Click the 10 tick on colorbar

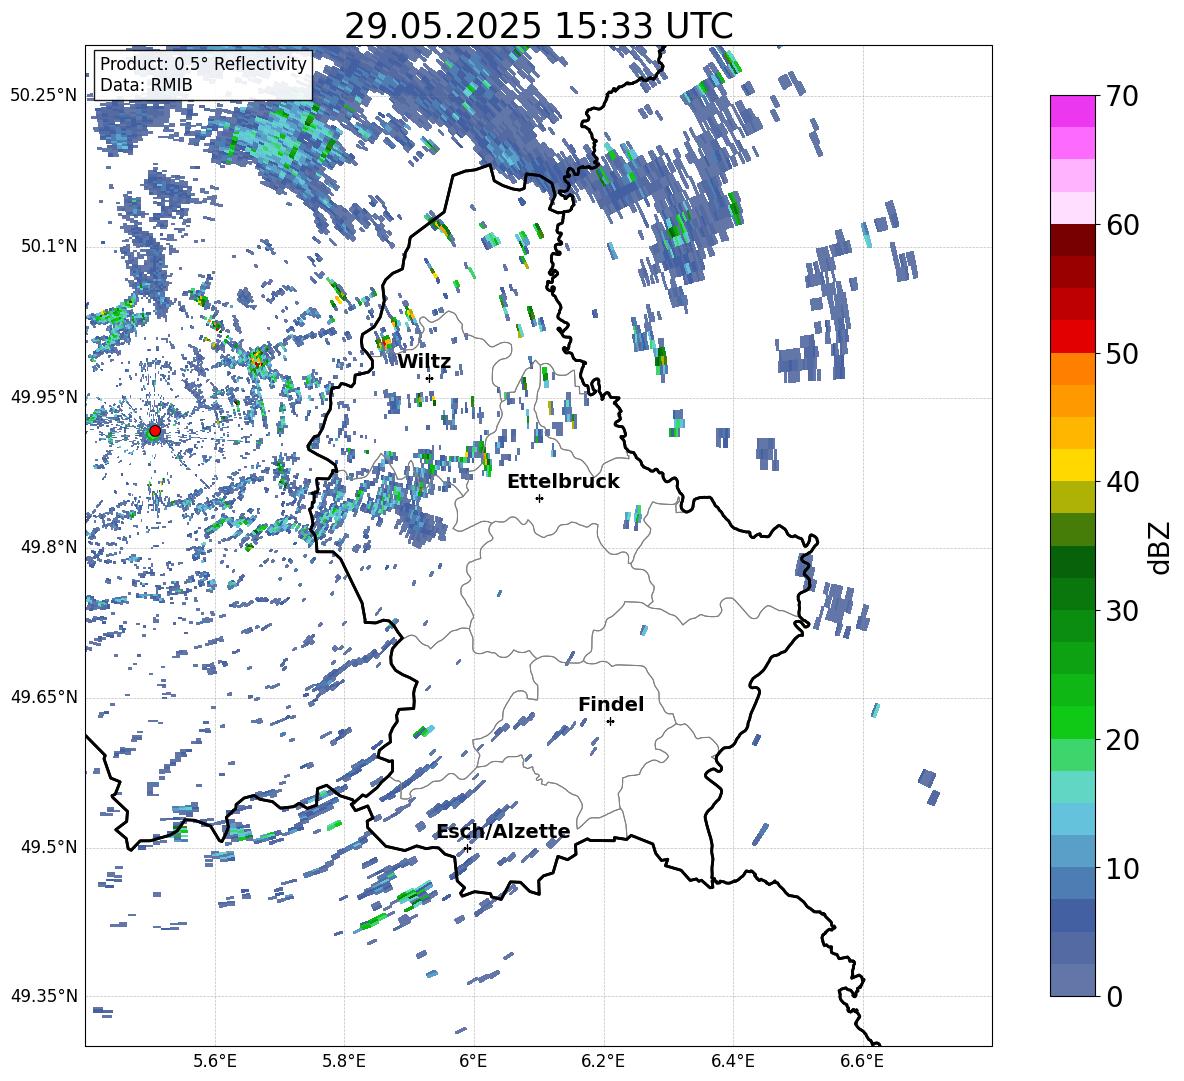1122,869
